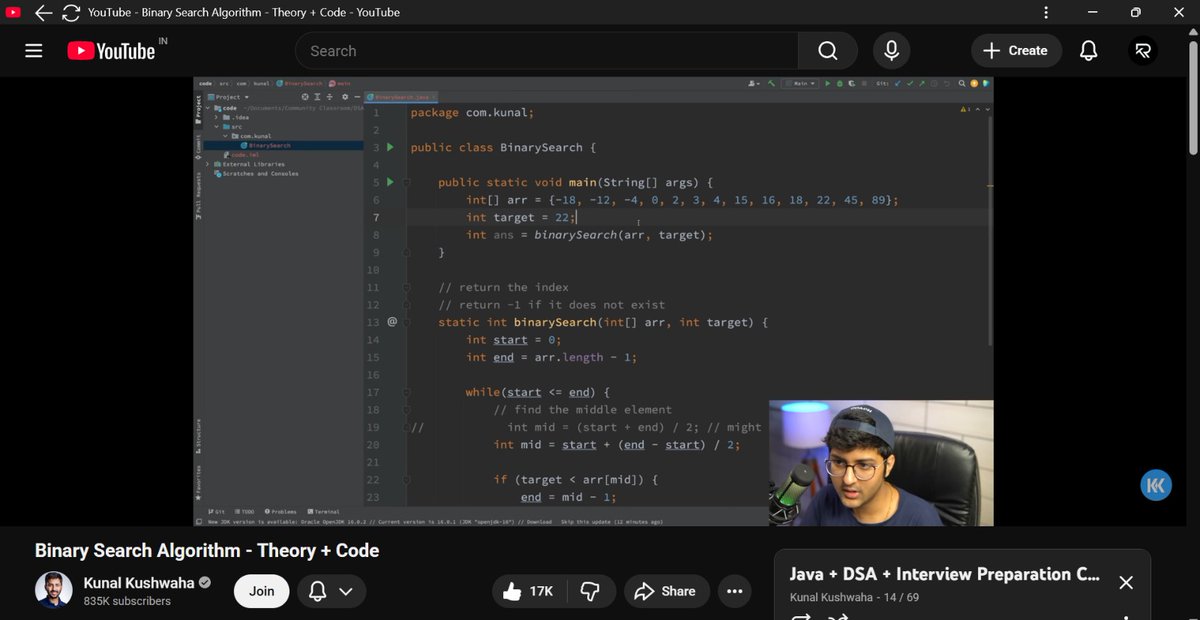Collapse the src folder in project tree

(216, 127)
